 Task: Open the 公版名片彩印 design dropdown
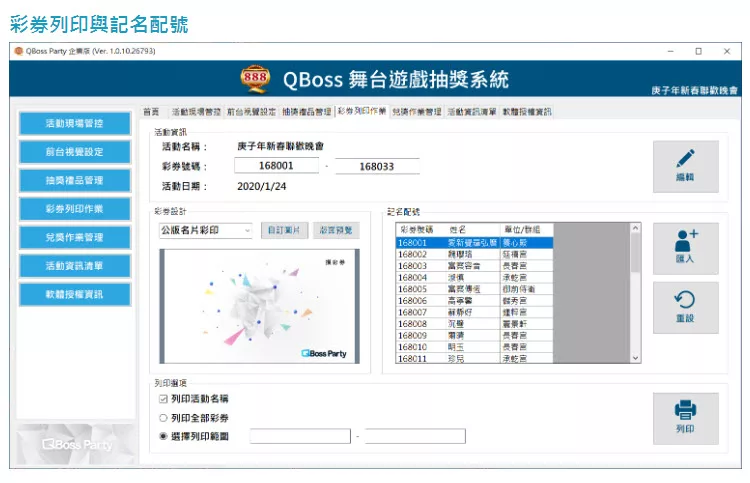point(206,230)
